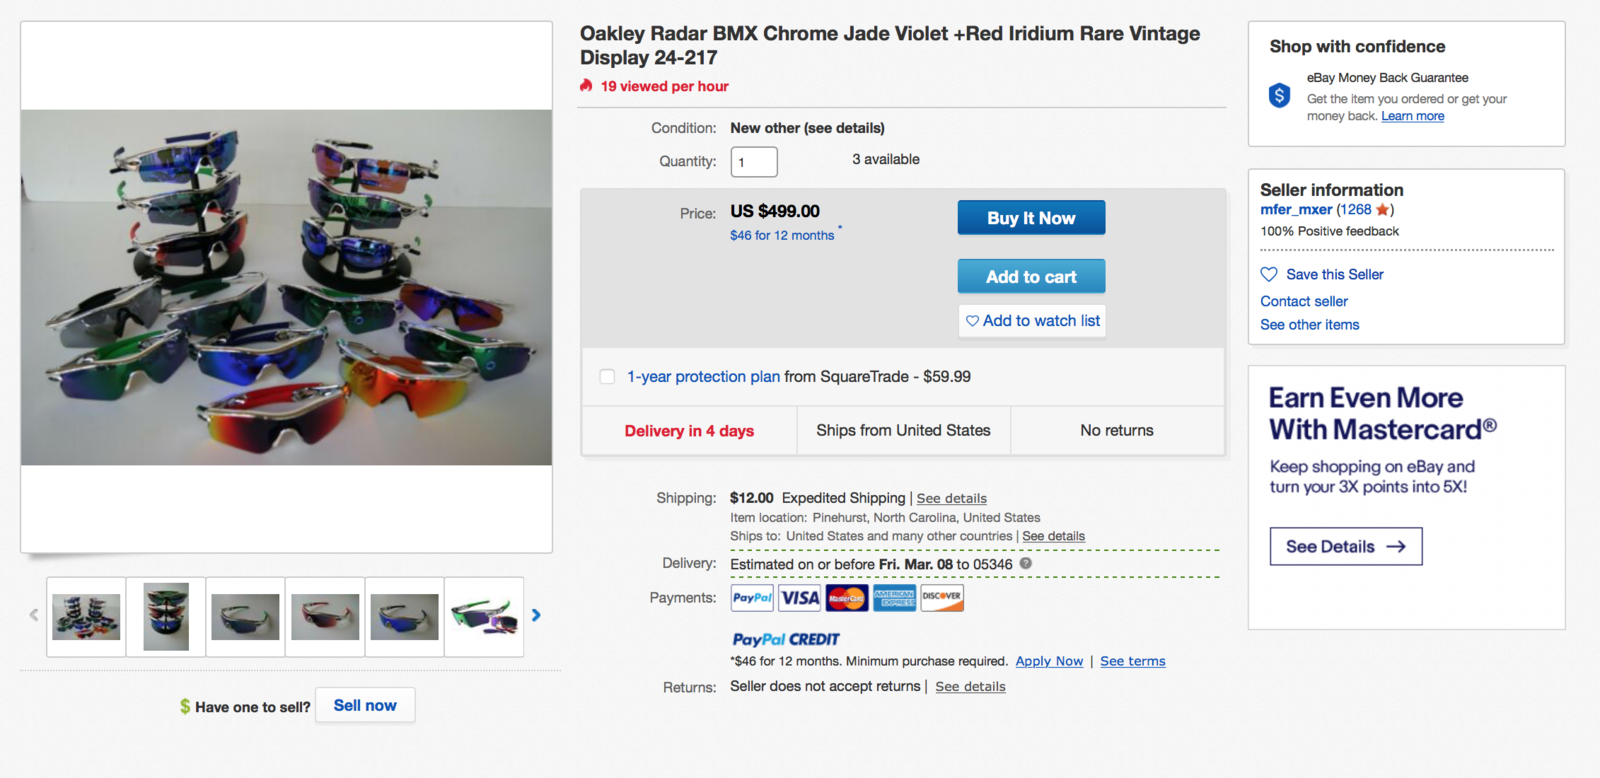Enable the 1-year protection plan checkbox
Image resolution: width=1600 pixels, height=778 pixels.
coord(607,377)
